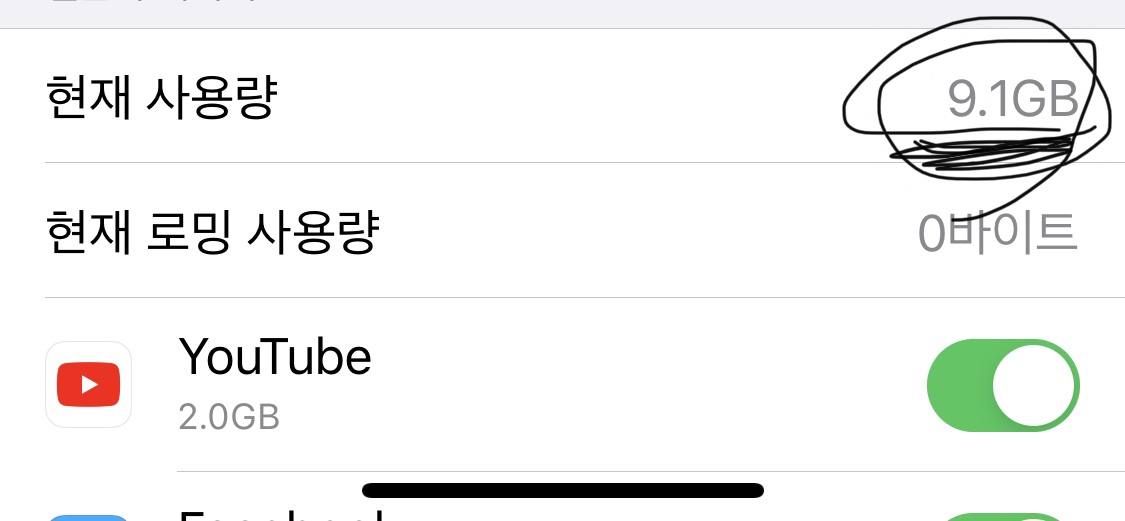Select the 현재 로밍 사용량 label
This screenshot has height=521, width=1125.
coord(212,232)
